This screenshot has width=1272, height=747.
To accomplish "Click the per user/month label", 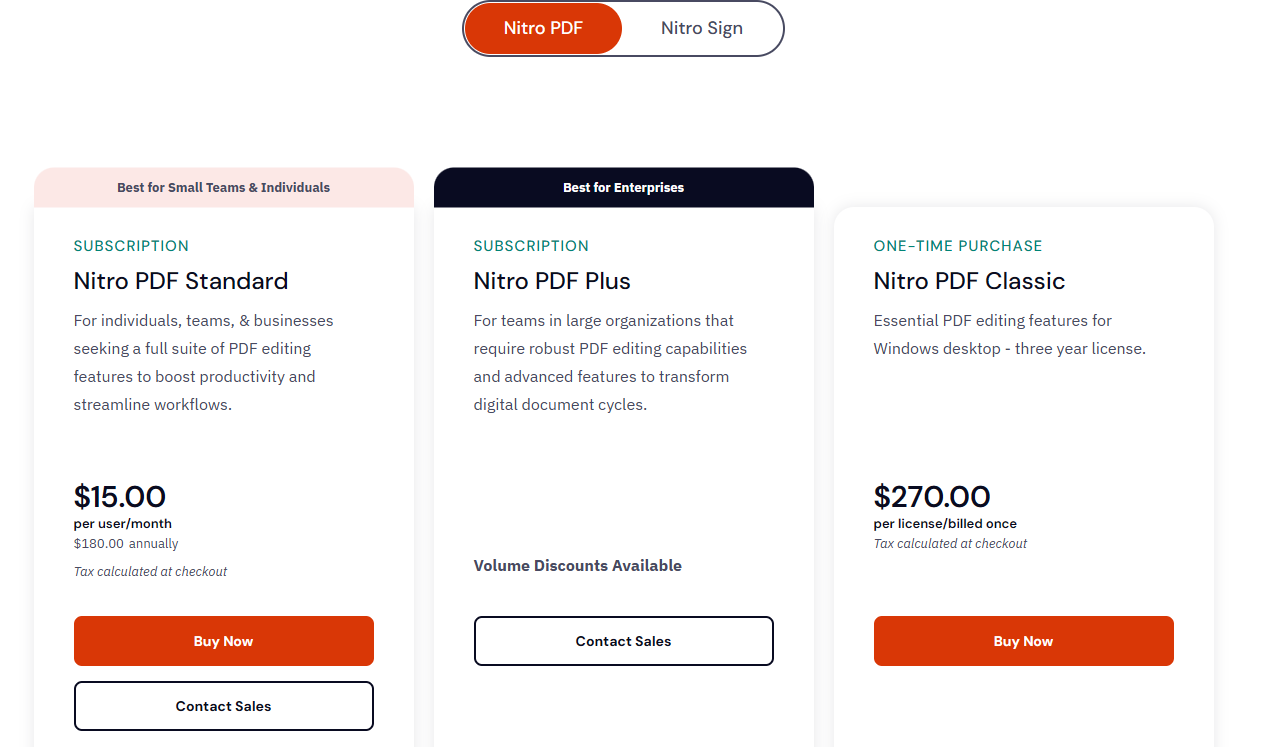I will pyautogui.click(x=123, y=524).
